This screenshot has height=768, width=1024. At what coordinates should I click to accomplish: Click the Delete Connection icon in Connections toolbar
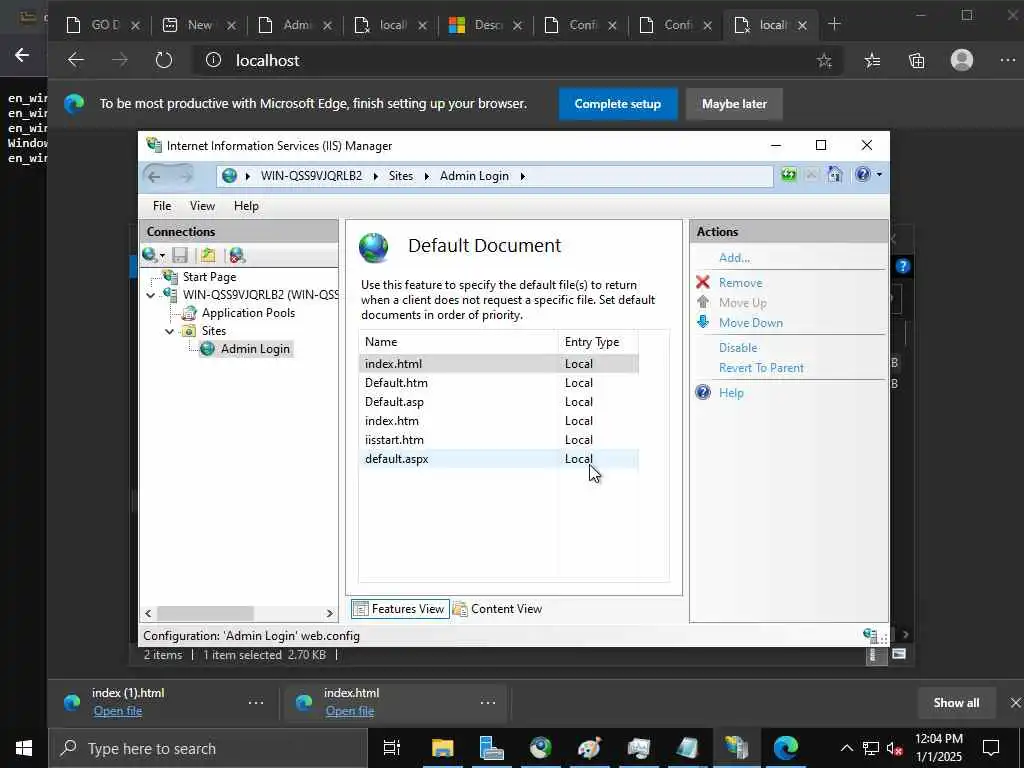(237, 255)
